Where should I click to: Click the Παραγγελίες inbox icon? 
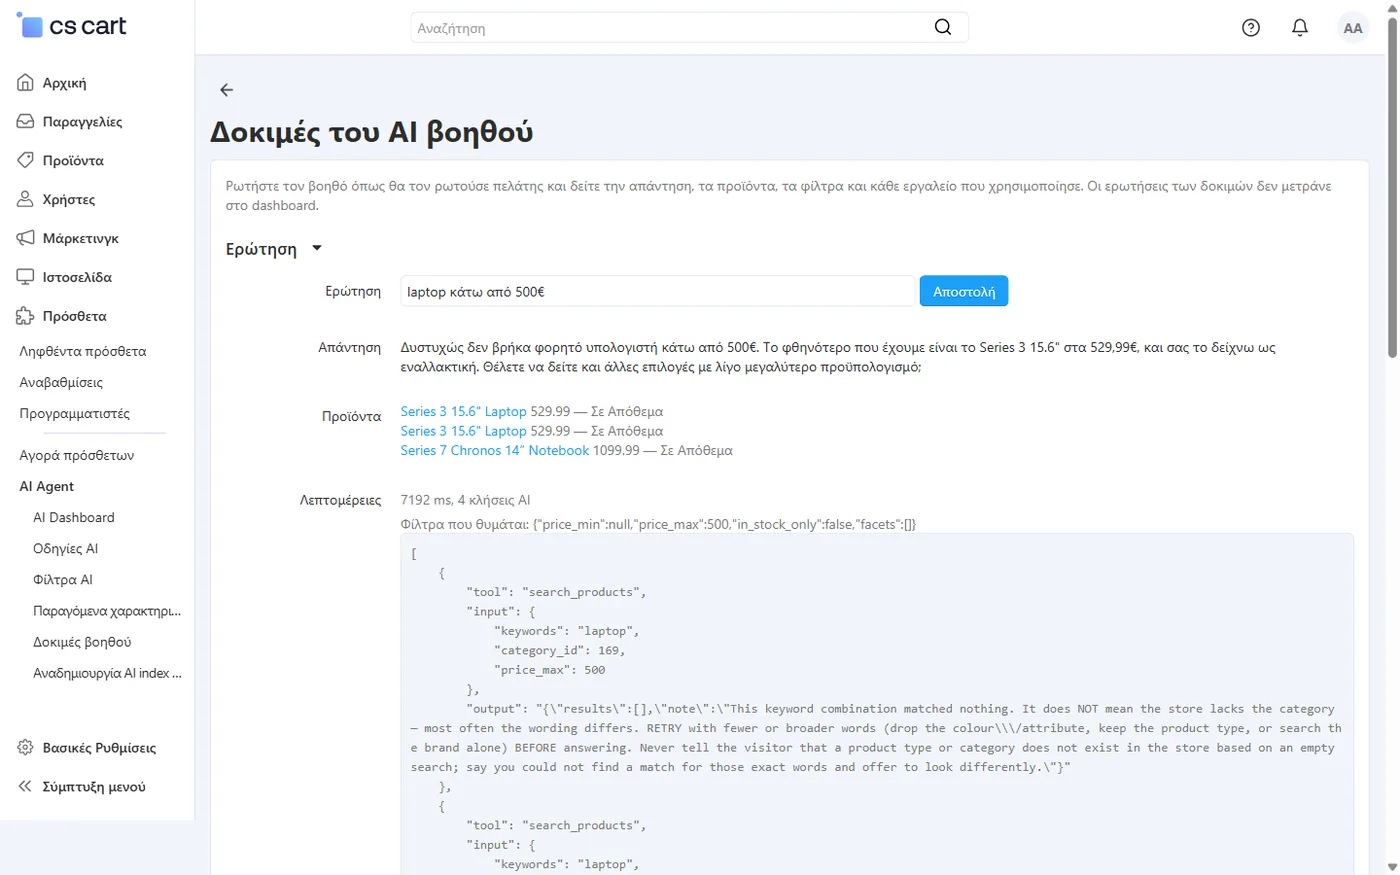click(x=25, y=122)
